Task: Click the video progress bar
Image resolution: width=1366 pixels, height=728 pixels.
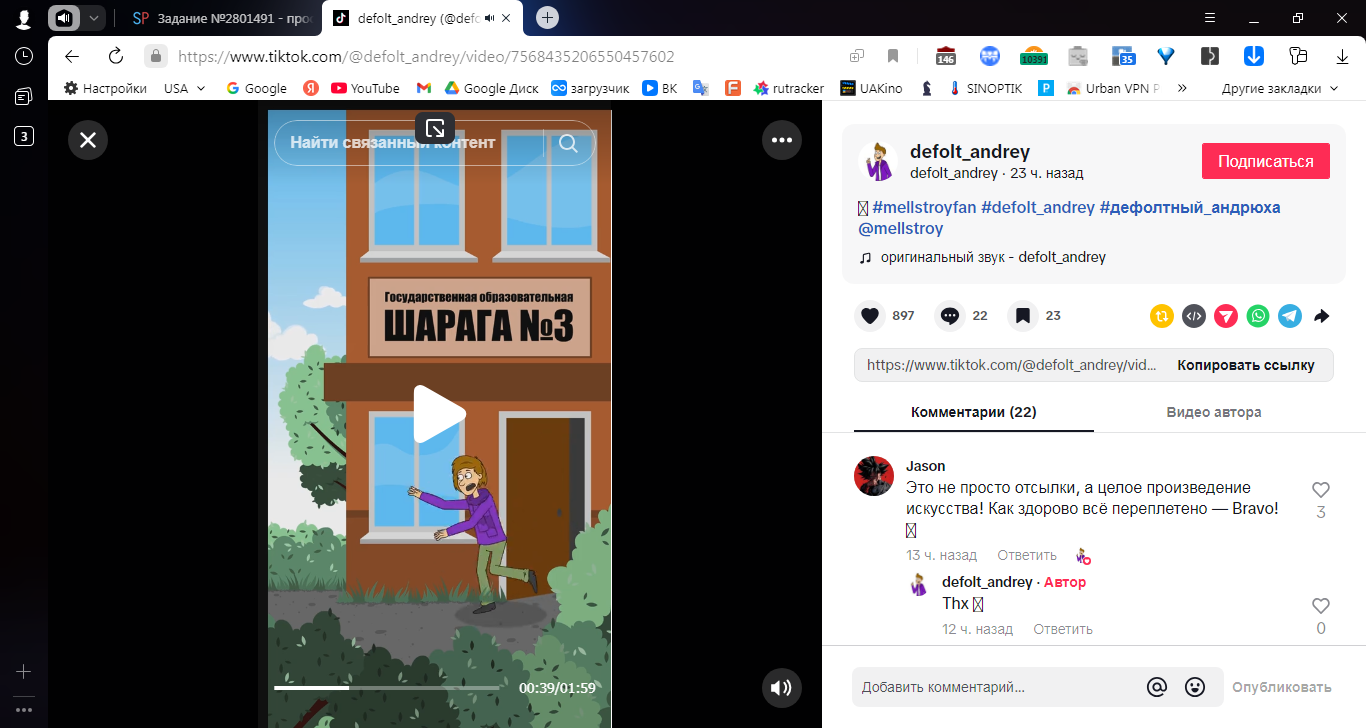Action: coord(387,688)
